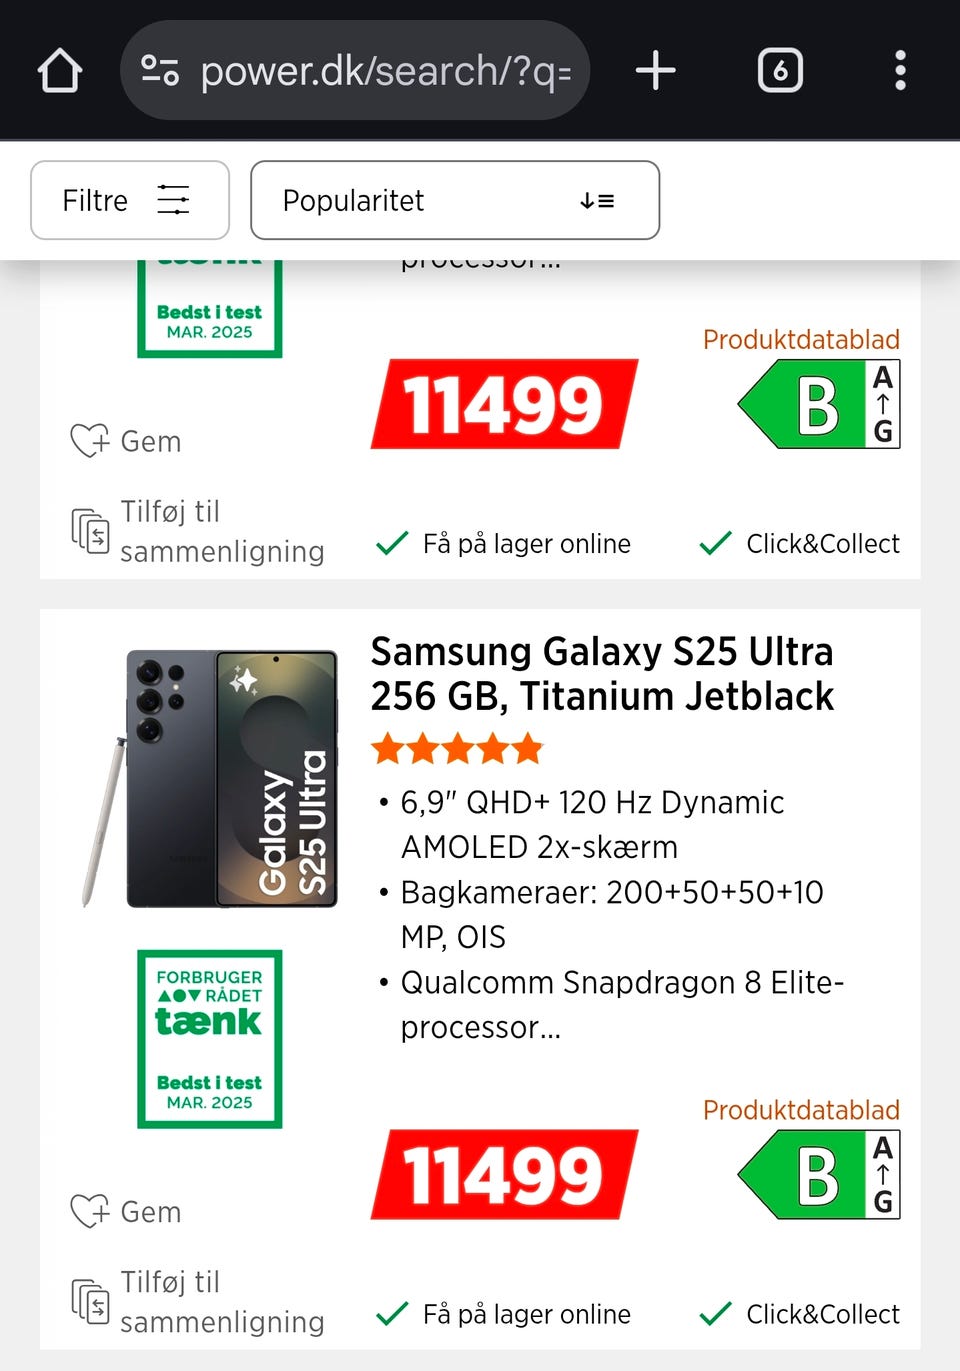Open Produktdatablad for the S25 Ultra Jetblack

(801, 1110)
